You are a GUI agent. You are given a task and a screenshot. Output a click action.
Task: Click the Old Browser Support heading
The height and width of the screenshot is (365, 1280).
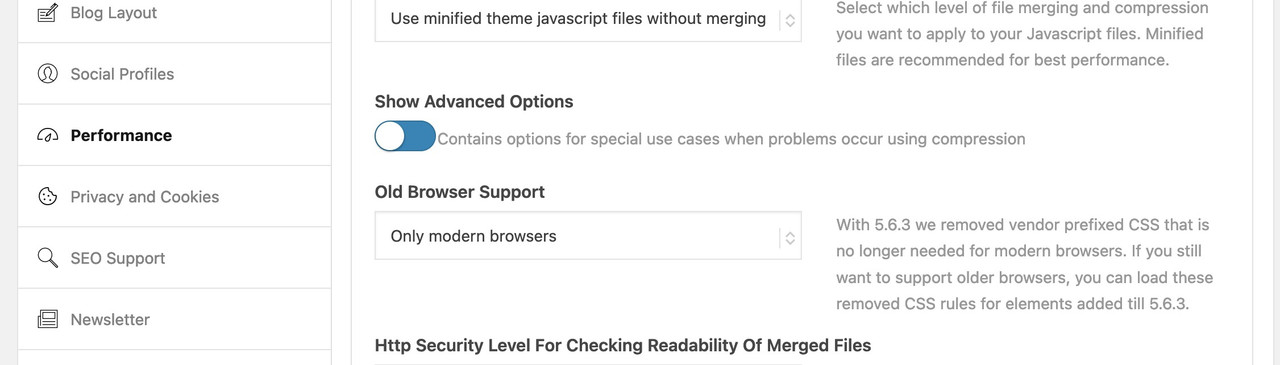460,192
